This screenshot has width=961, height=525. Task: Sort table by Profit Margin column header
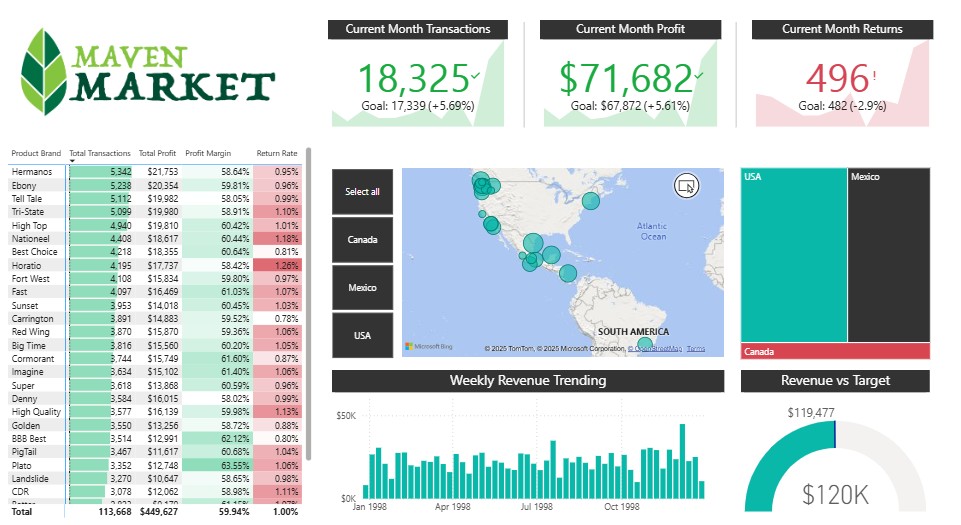click(x=208, y=153)
